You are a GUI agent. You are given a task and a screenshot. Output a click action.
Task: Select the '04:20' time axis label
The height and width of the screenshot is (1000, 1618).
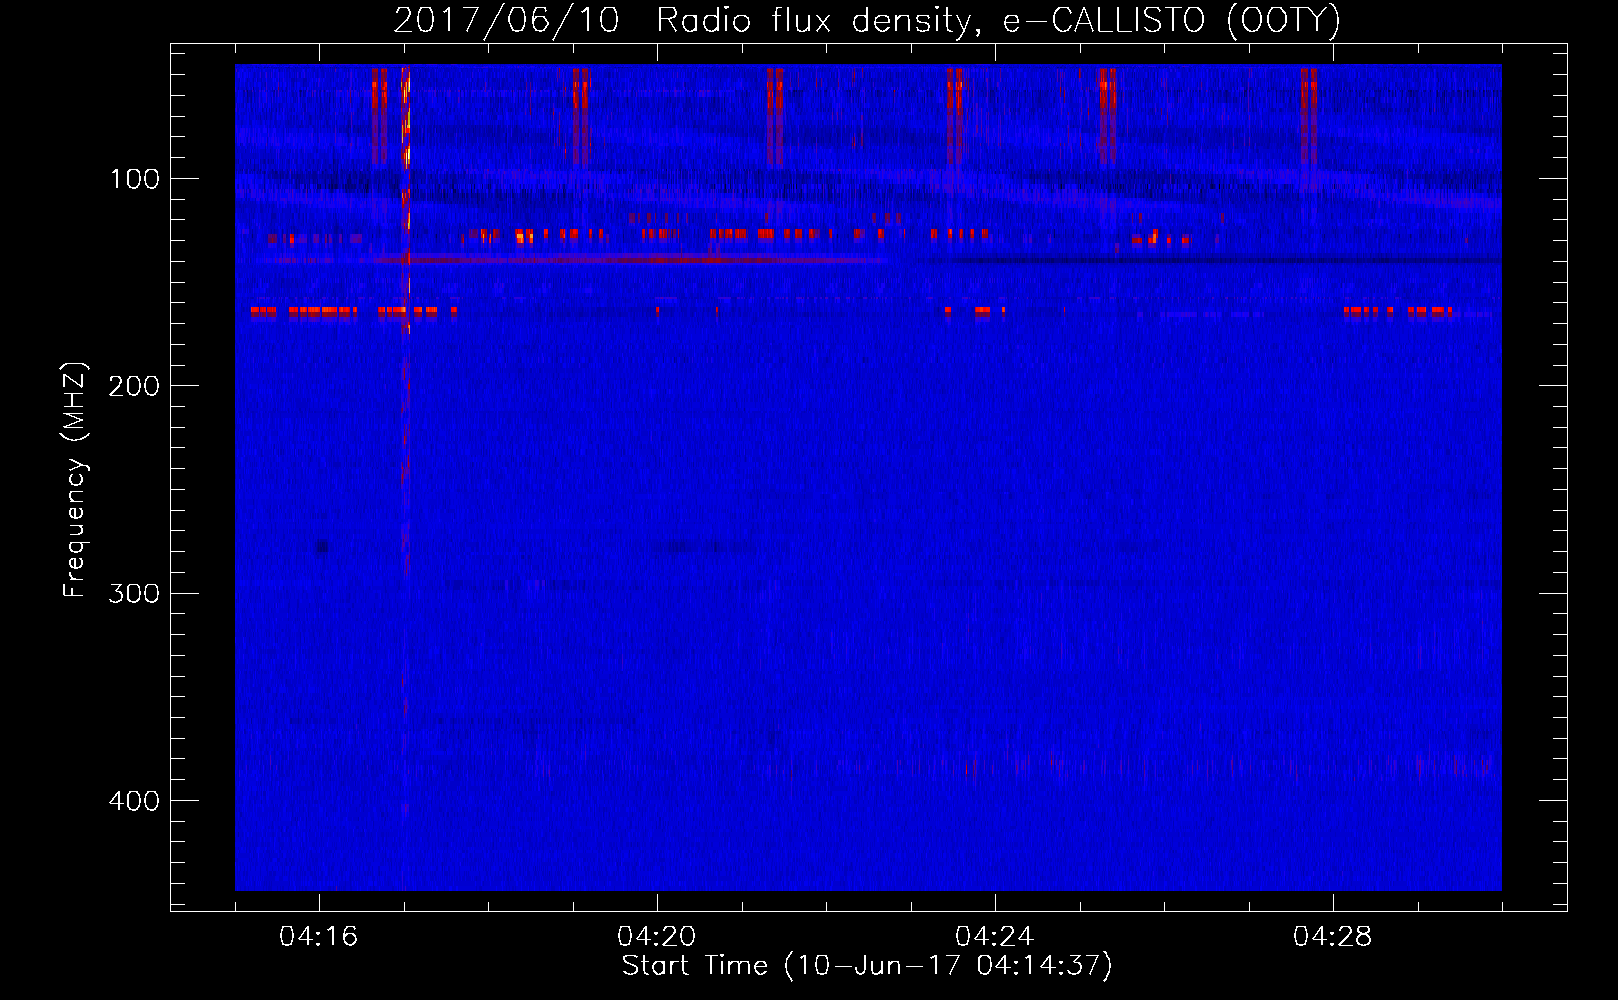(656, 937)
